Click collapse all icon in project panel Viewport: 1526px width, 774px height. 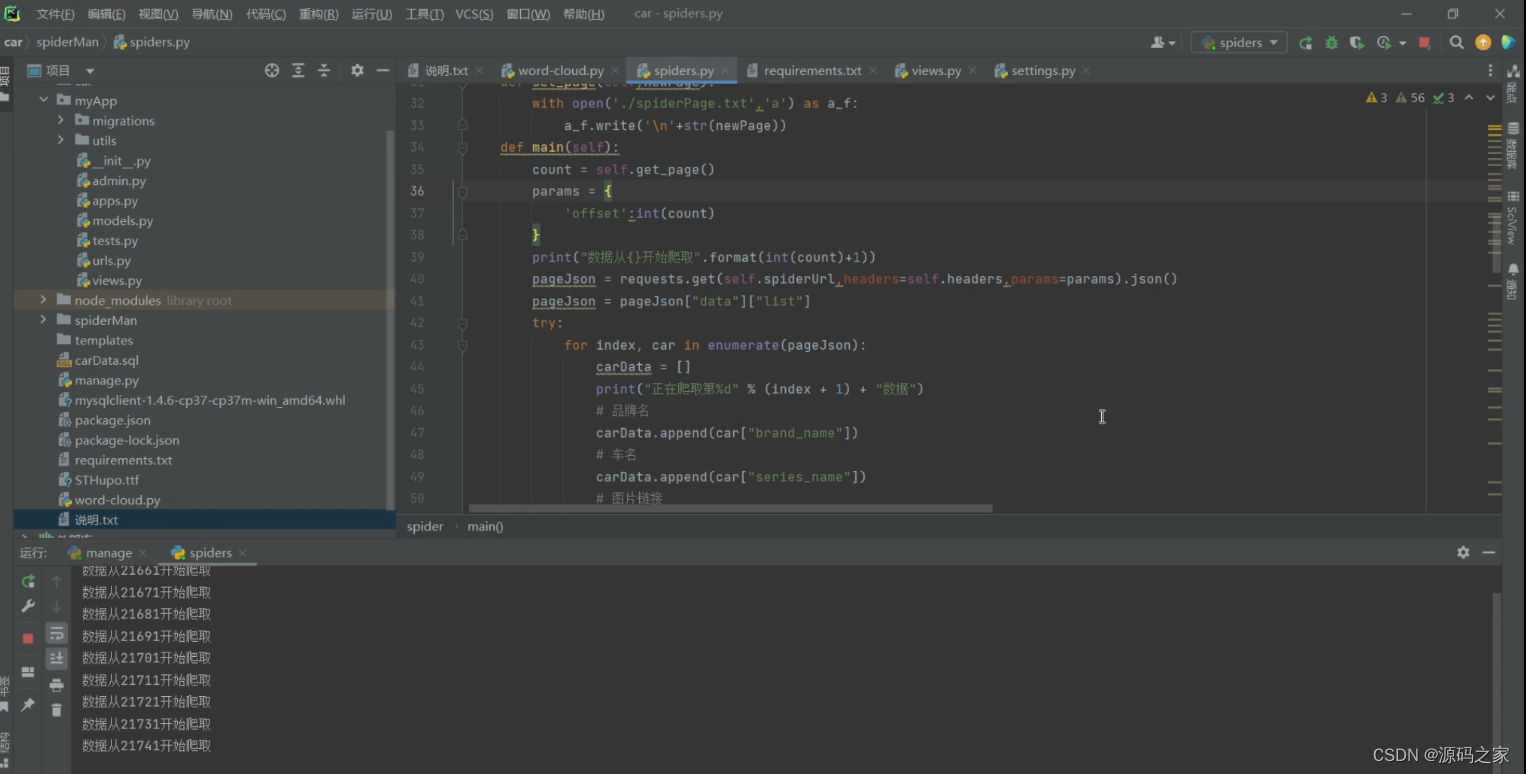(324, 70)
